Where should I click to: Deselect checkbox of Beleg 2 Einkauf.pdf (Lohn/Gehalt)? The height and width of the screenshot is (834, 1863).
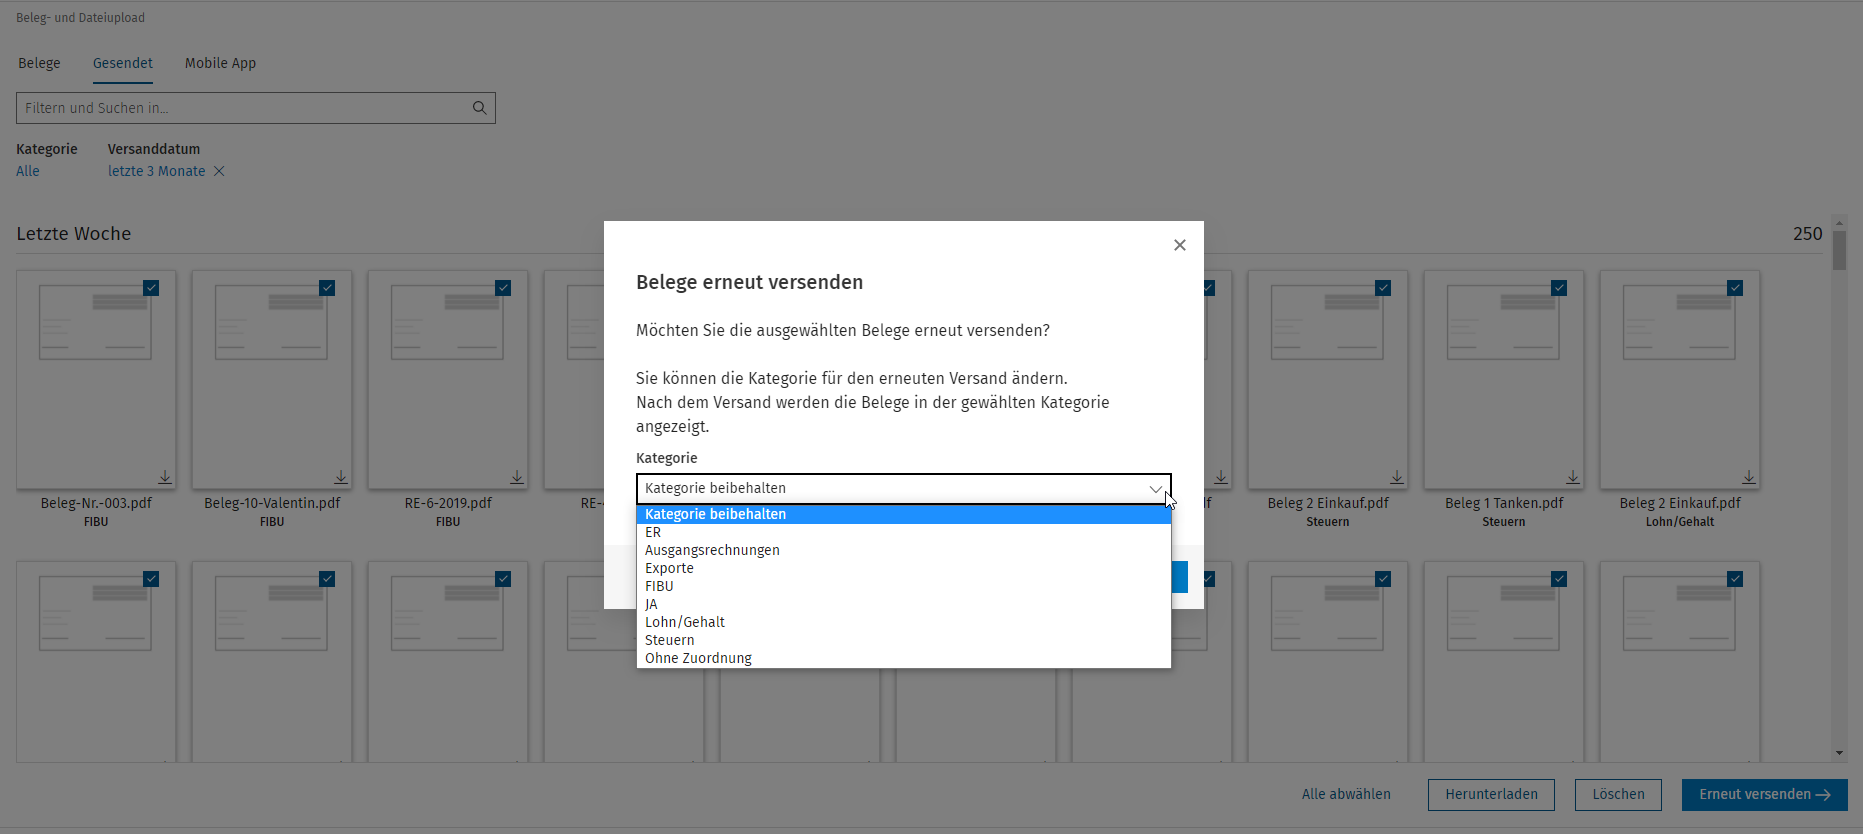pyautogui.click(x=1735, y=288)
